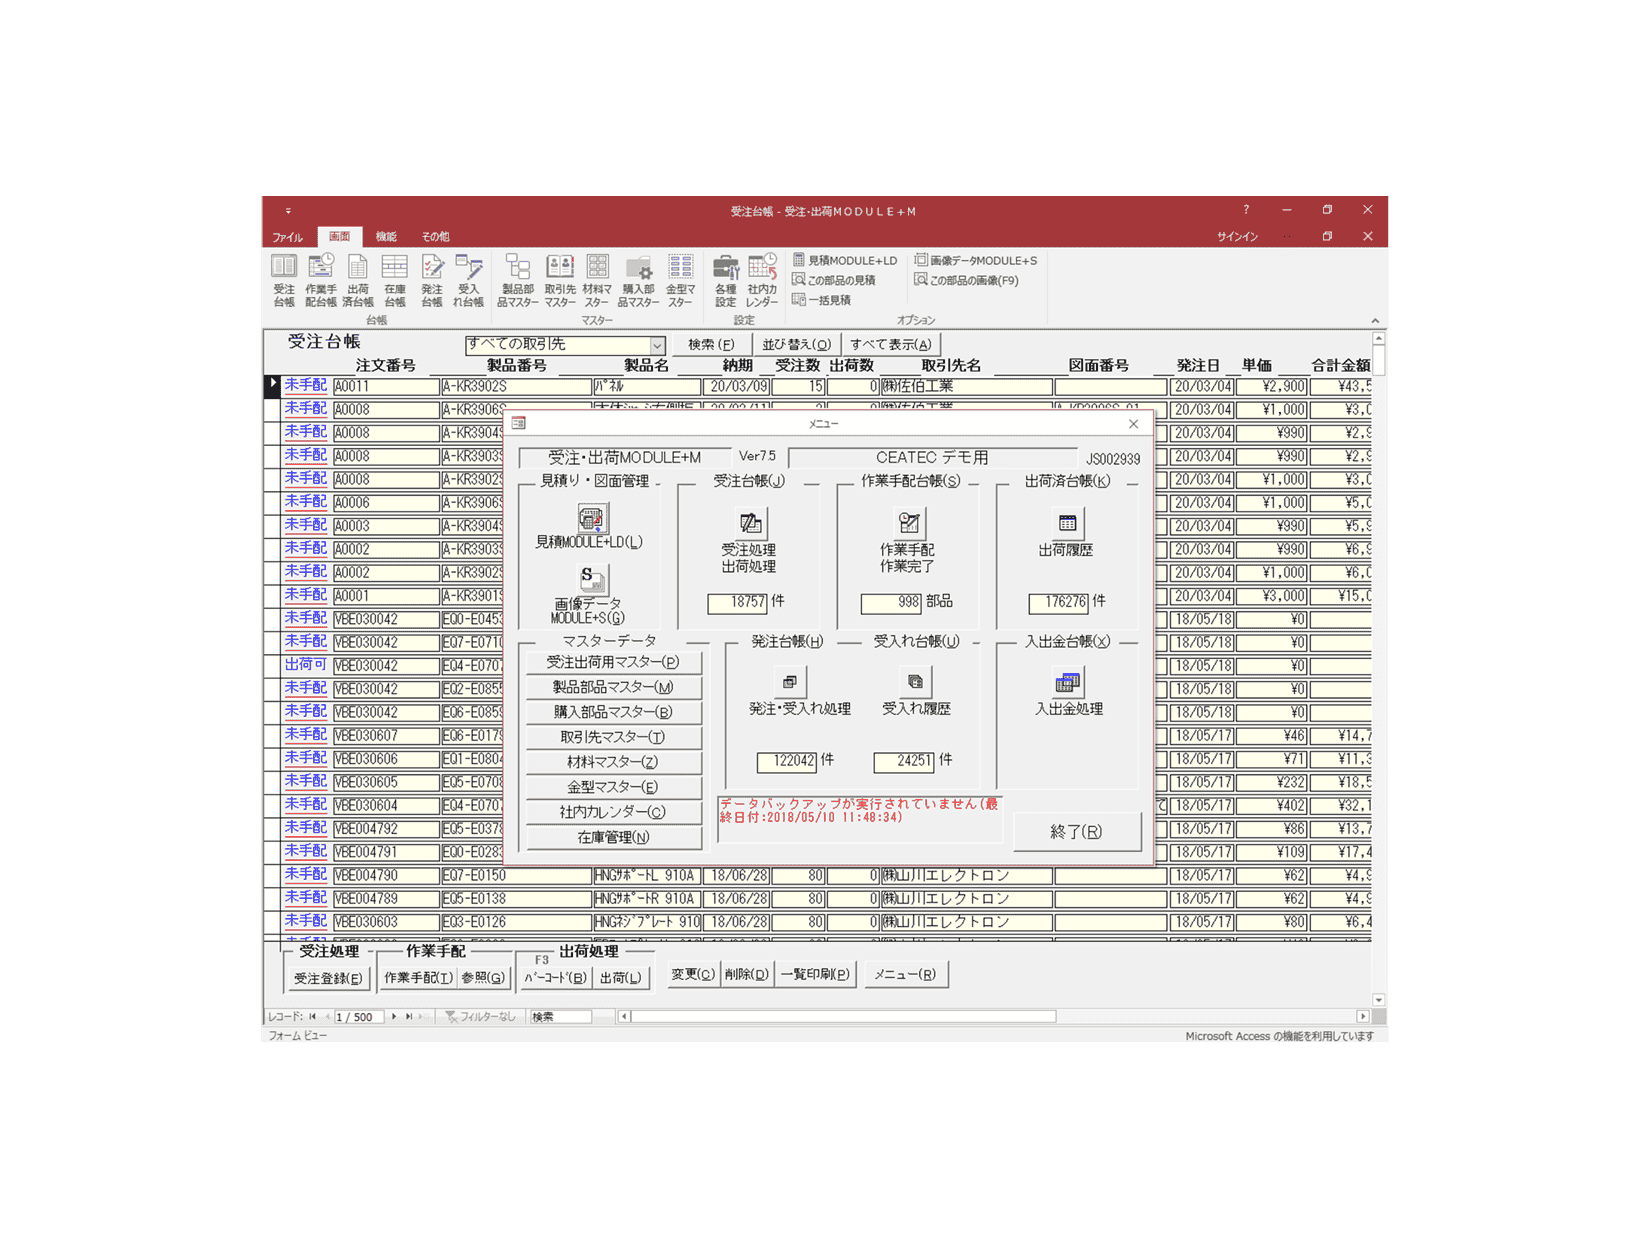Click the record navigator 検索 field

(561, 1017)
